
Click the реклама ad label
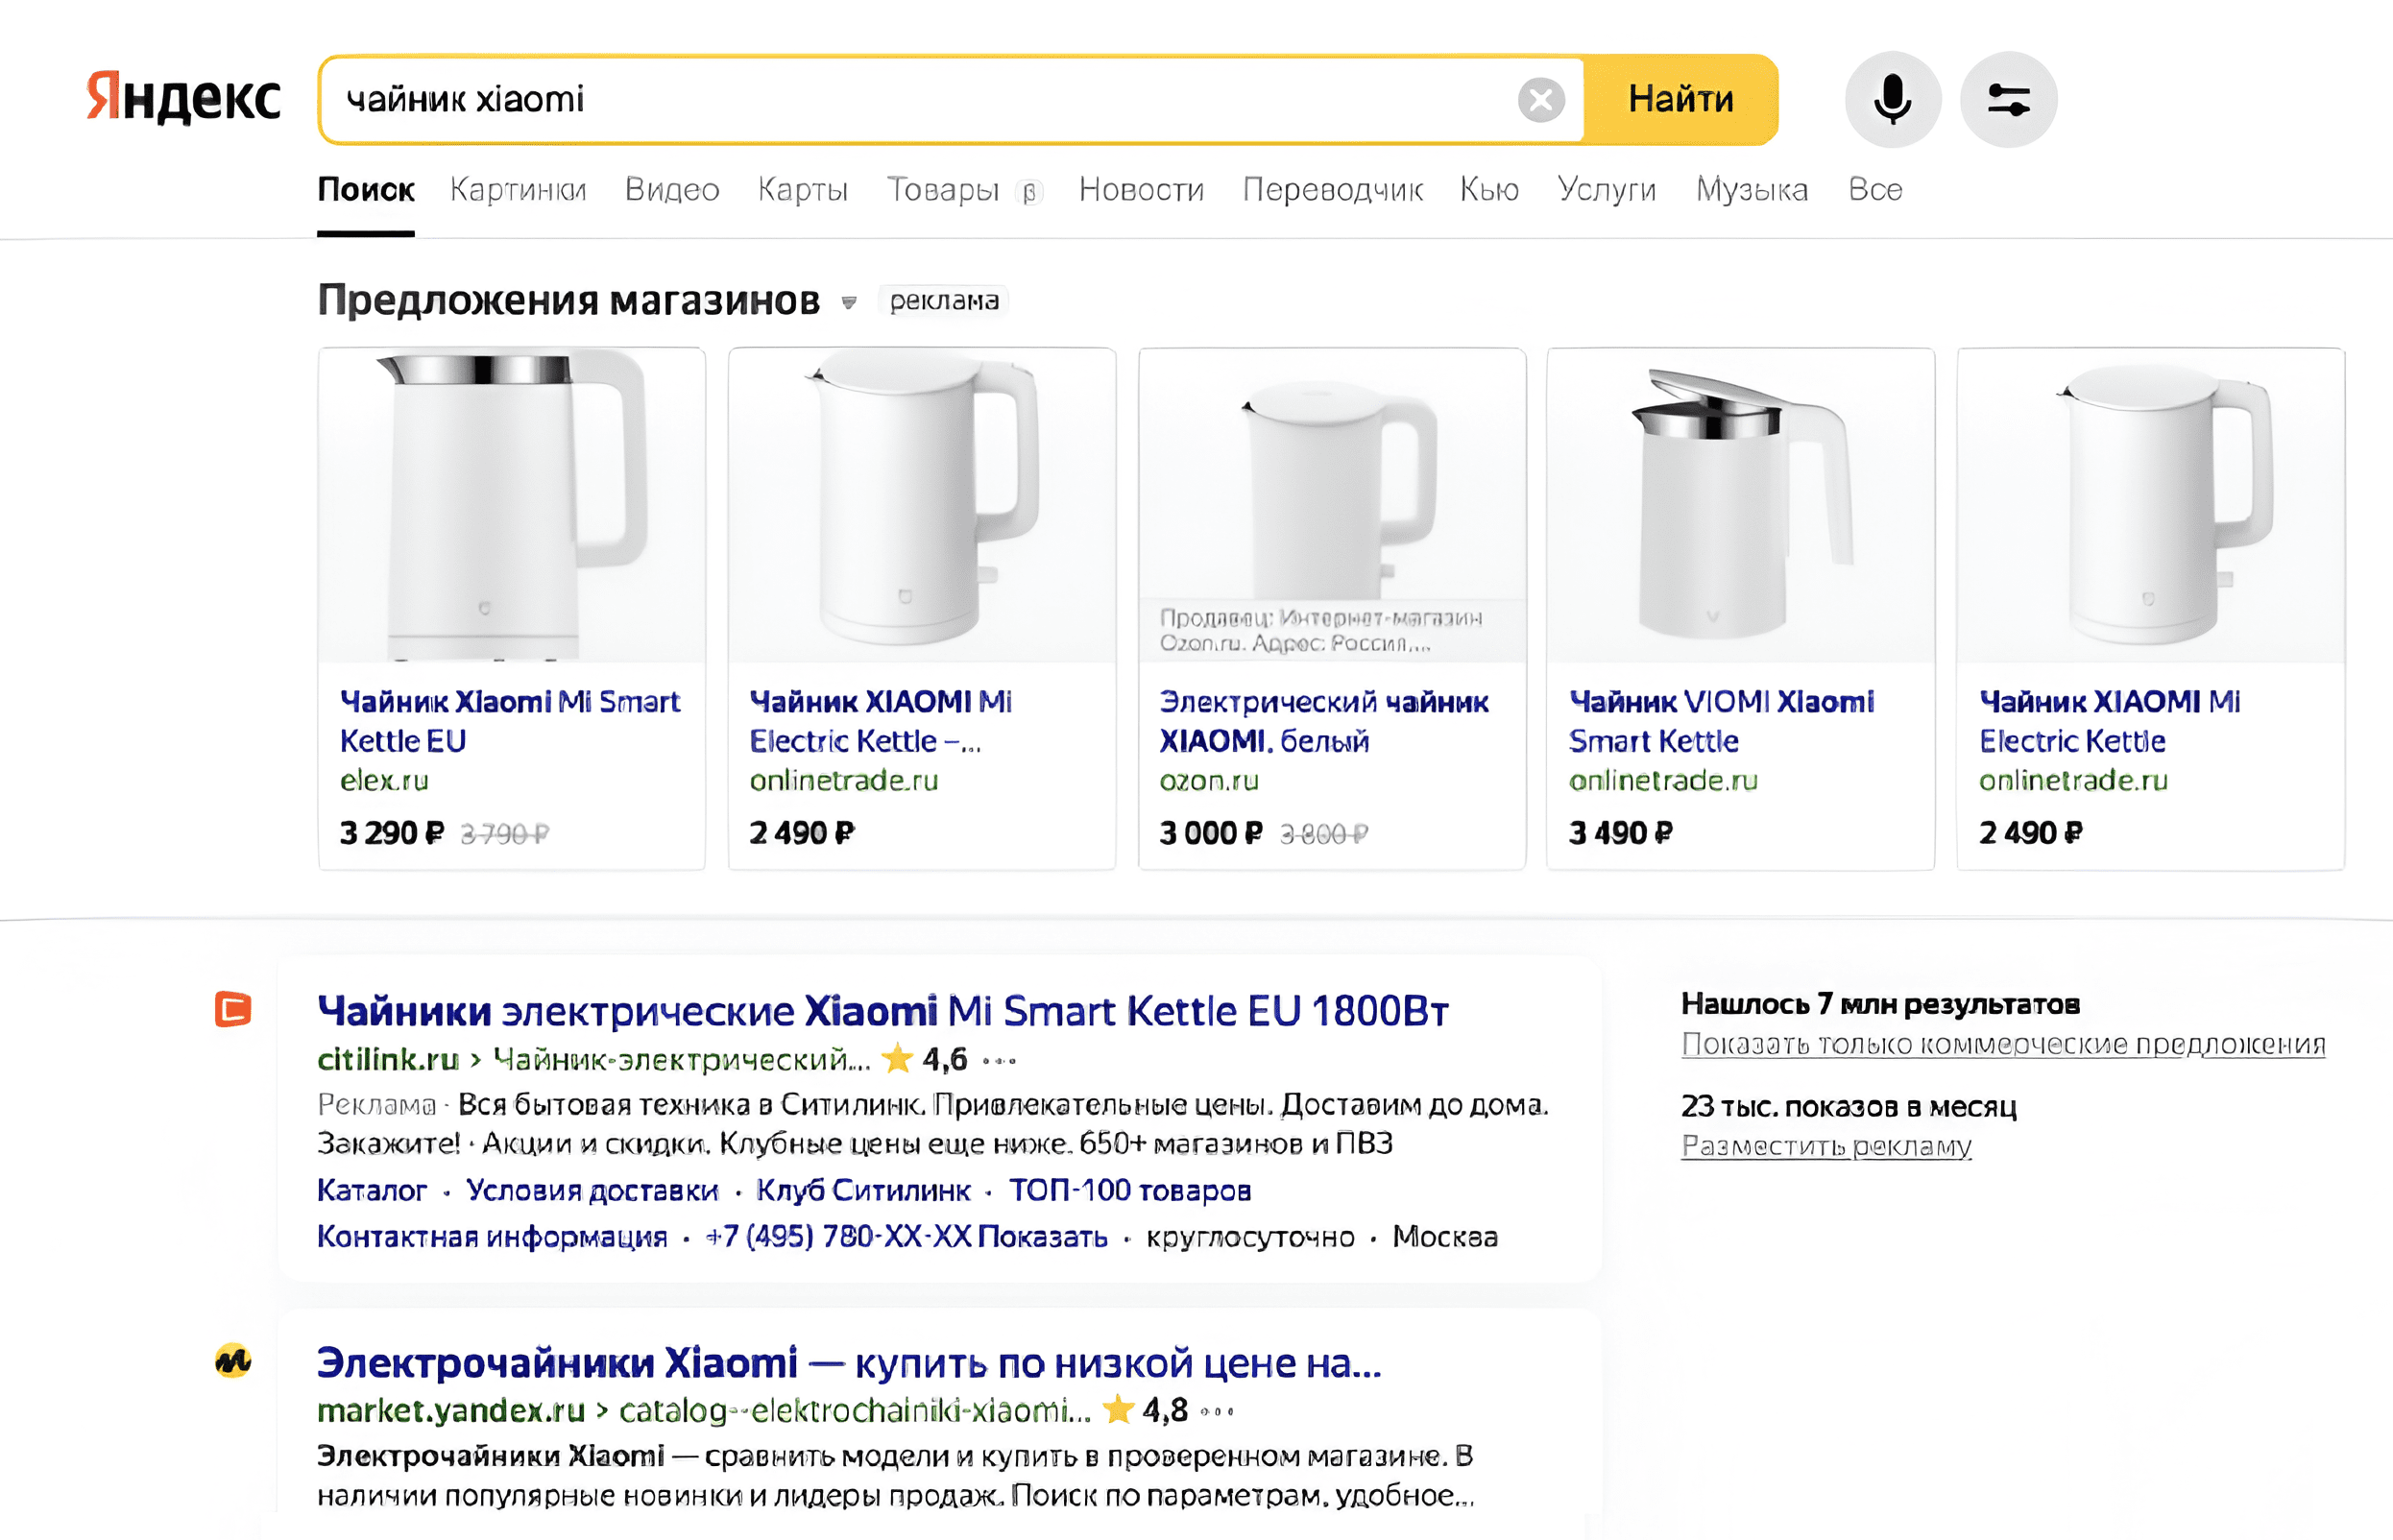click(x=943, y=301)
